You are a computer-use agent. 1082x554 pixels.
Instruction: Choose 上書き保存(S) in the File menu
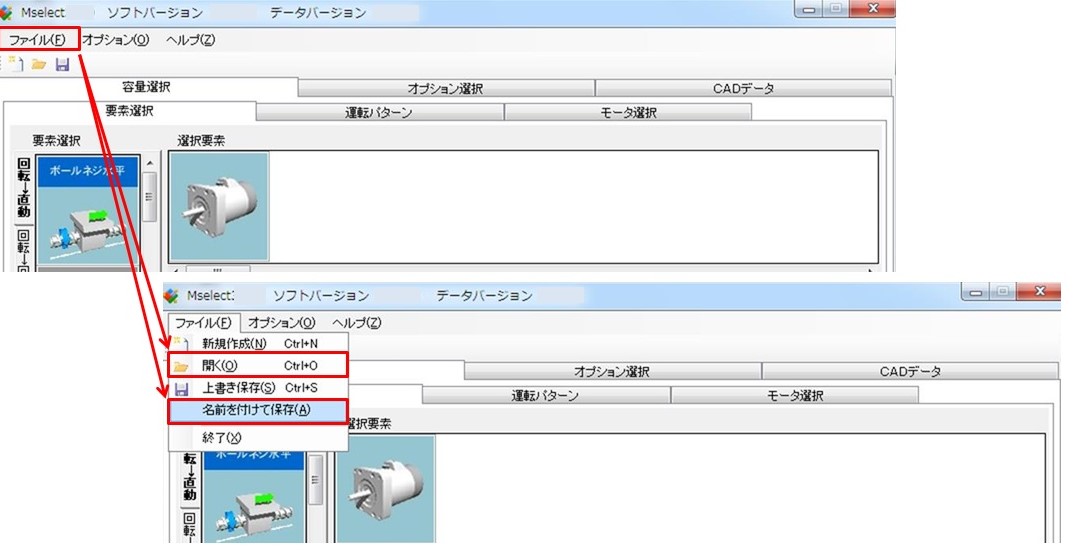point(238,388)
